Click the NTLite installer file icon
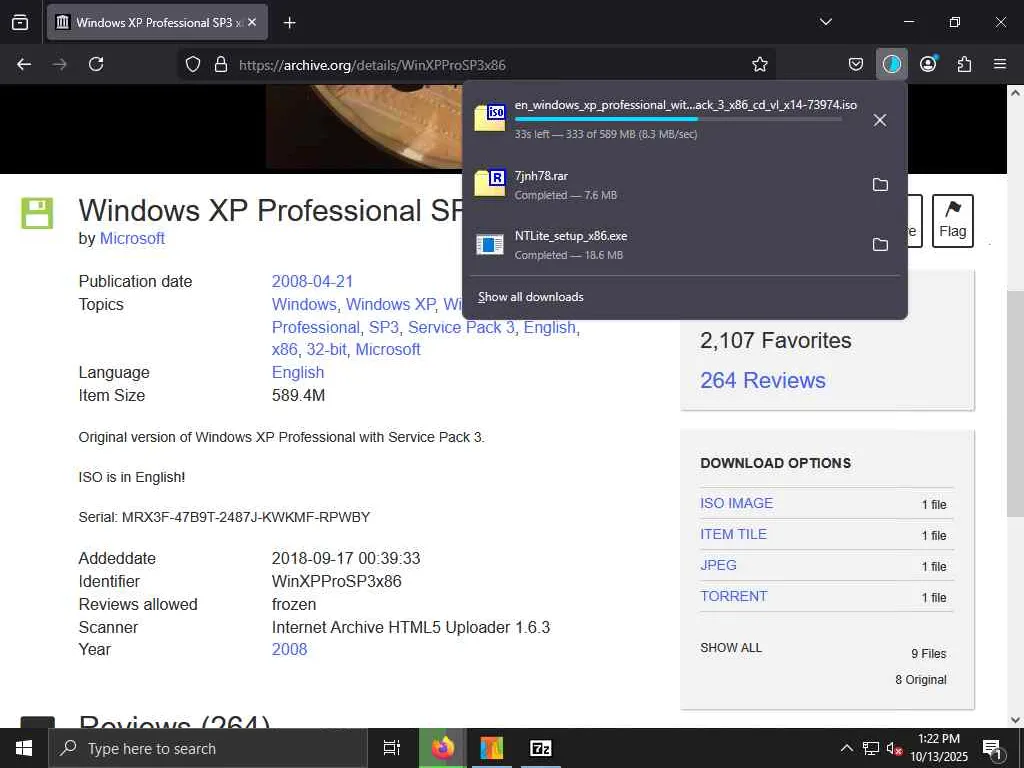This screenshot has width=1024, height=768. 490,244
